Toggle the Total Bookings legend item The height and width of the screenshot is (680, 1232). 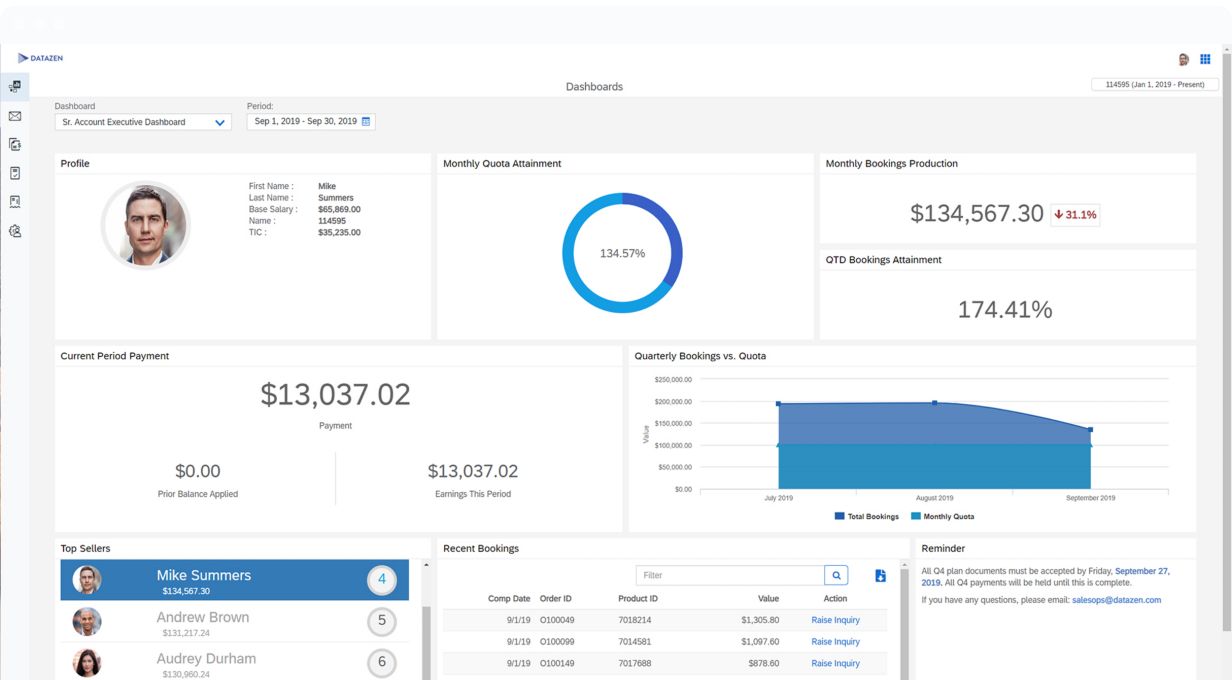coord(866,517)
